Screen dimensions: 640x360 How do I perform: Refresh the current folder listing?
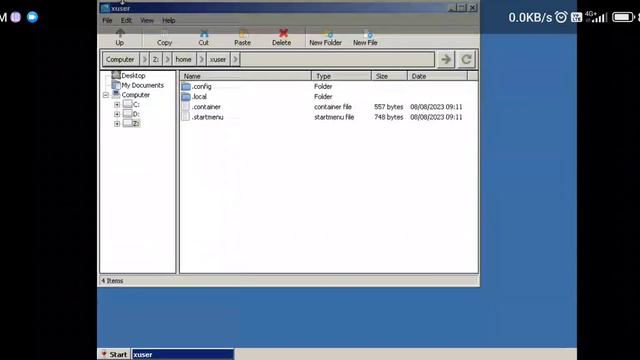click(466, 60)
